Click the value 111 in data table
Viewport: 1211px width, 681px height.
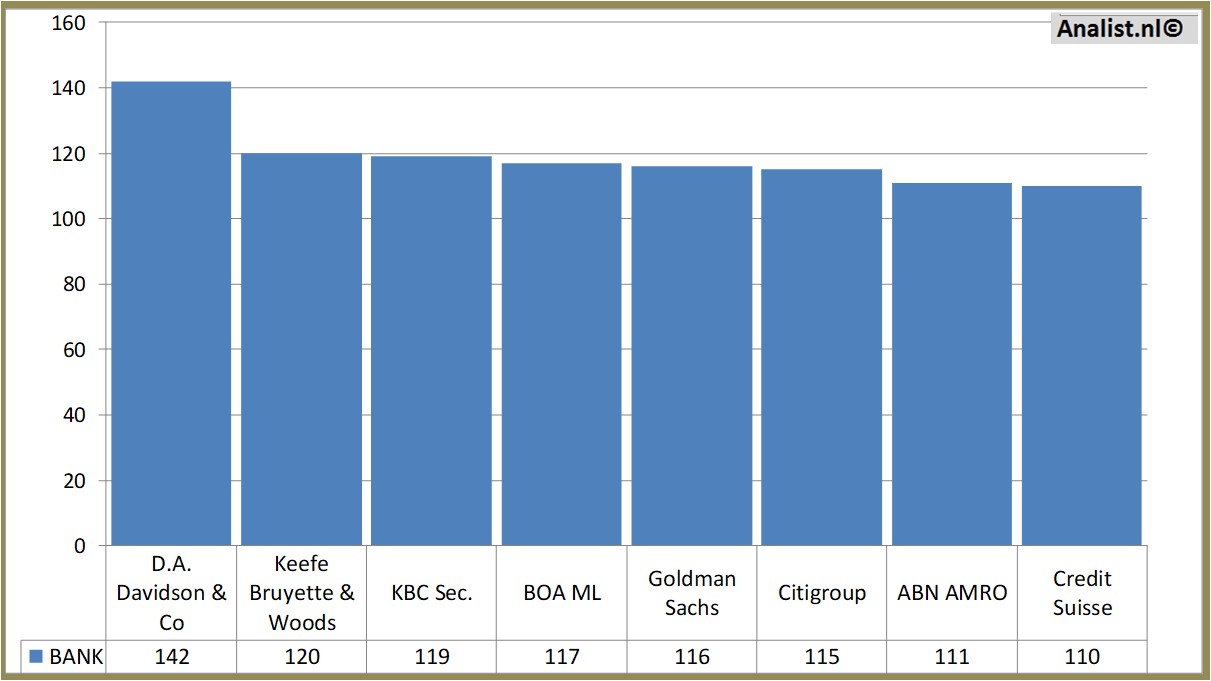tap(952, 657)
